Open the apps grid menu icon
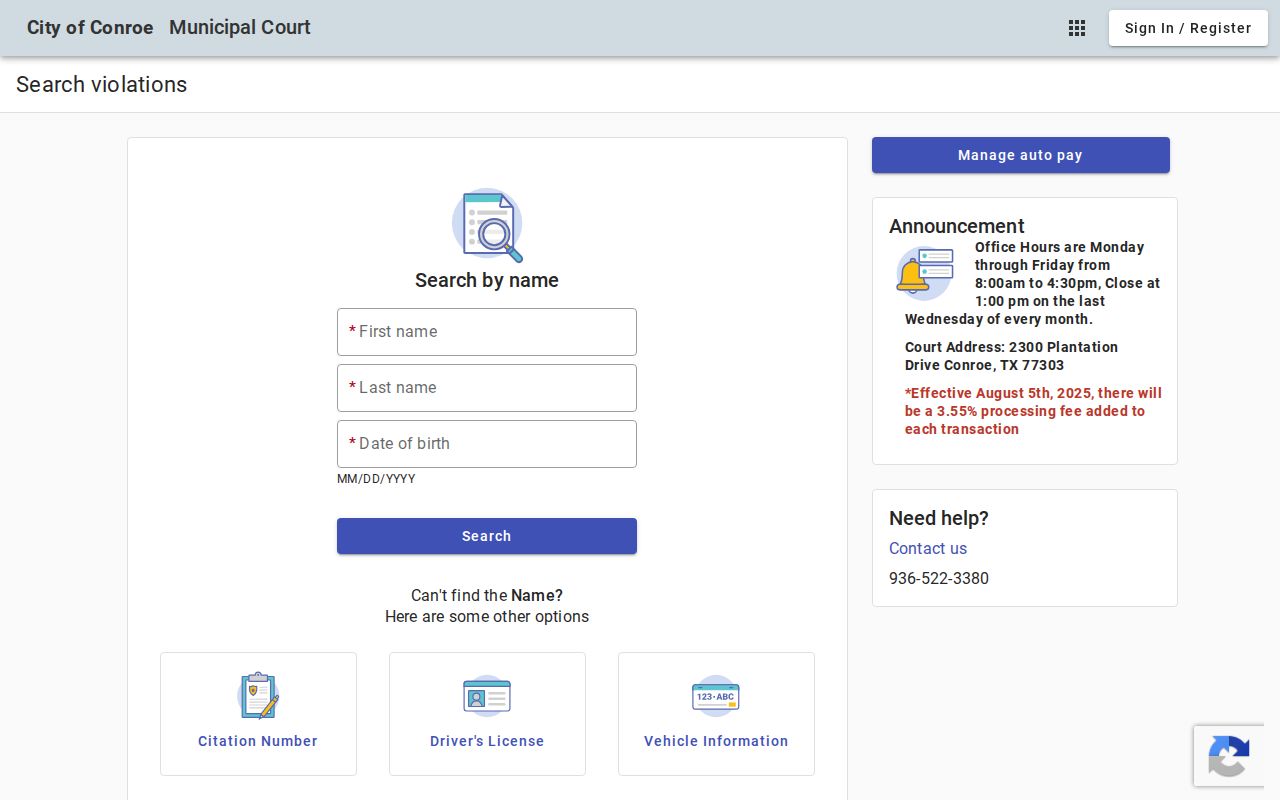Image resolution: width=1280 pixels, height=800 pixels. [1077, 28]
